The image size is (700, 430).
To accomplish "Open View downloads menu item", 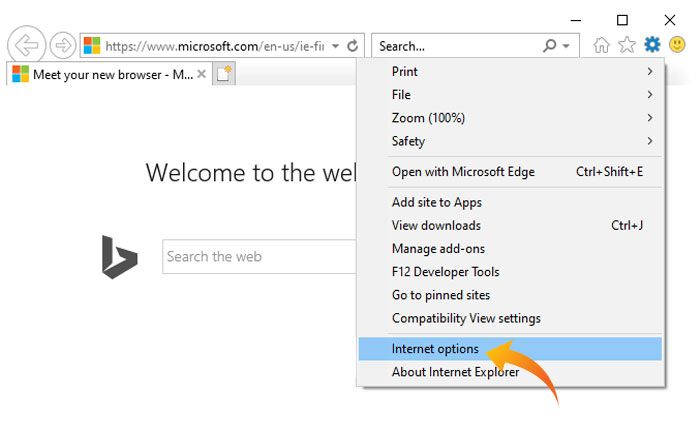I will coord(436,225).
